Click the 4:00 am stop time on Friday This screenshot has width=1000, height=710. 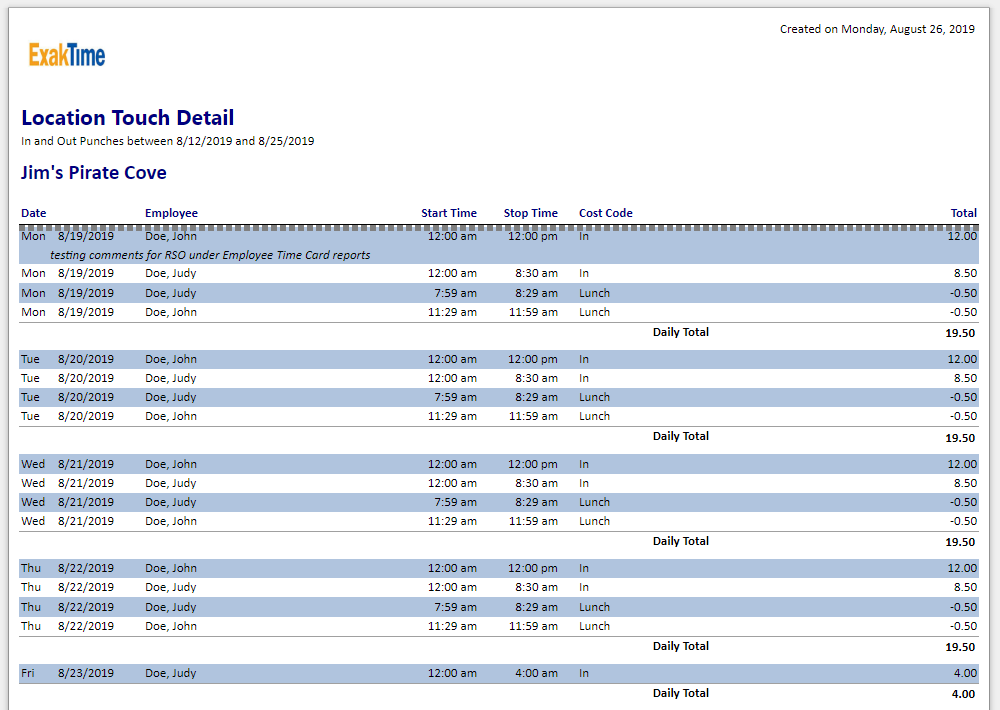coord(536,673)
